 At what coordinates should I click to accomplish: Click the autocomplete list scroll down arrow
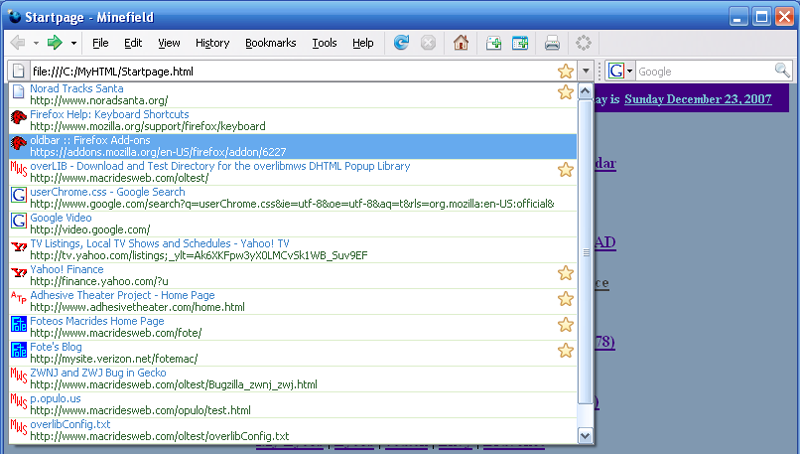pos(585,436)
